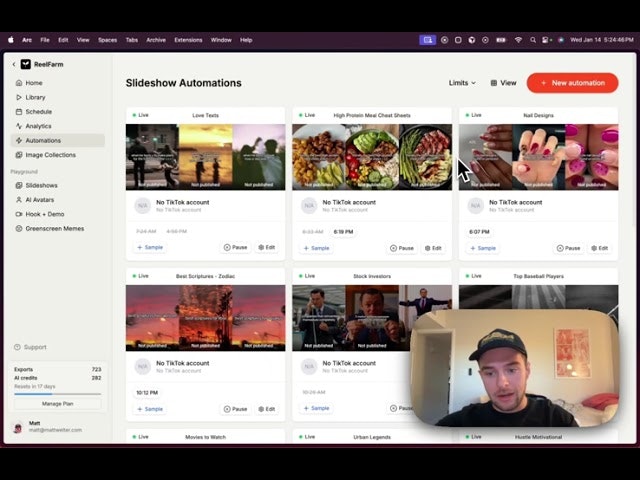Screen dimensions: 640x480
Task: Click the Urban Legends card title
Action: point(372,437)
